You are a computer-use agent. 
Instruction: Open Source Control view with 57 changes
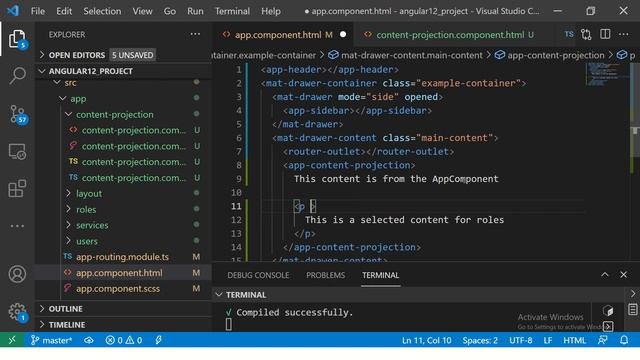tap(17, 114)
